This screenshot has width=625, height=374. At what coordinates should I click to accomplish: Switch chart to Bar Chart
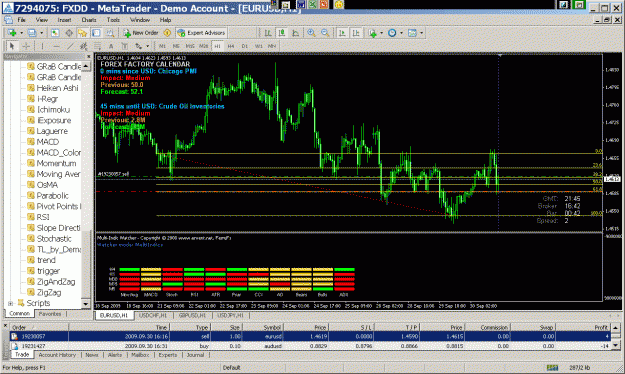(x=268, y=33)
